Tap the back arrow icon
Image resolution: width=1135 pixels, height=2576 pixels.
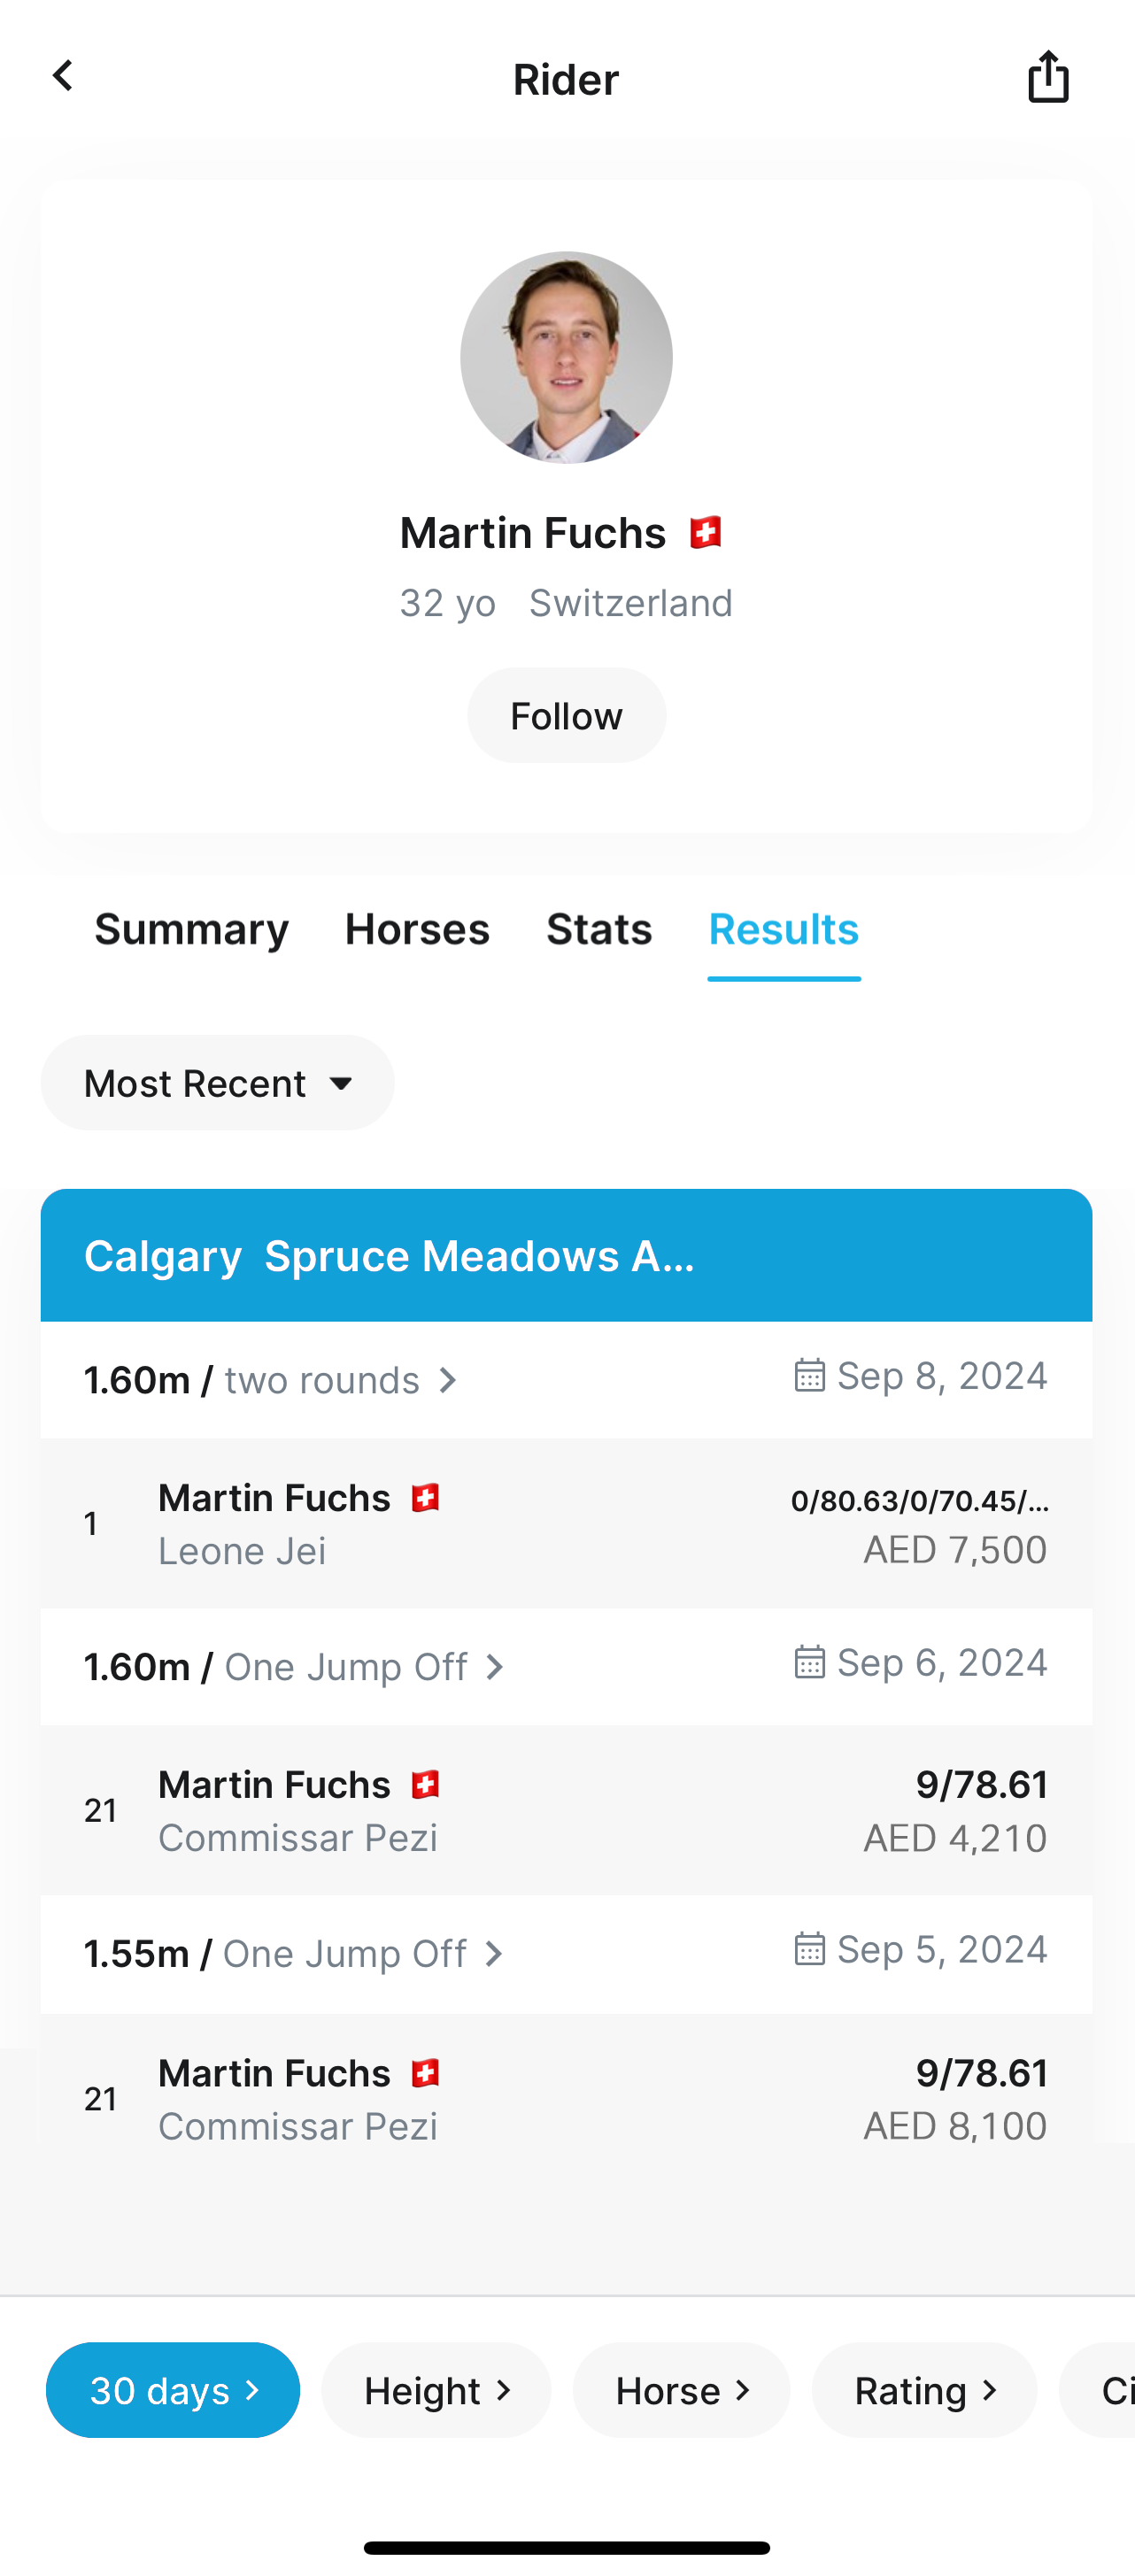[63, 76]
